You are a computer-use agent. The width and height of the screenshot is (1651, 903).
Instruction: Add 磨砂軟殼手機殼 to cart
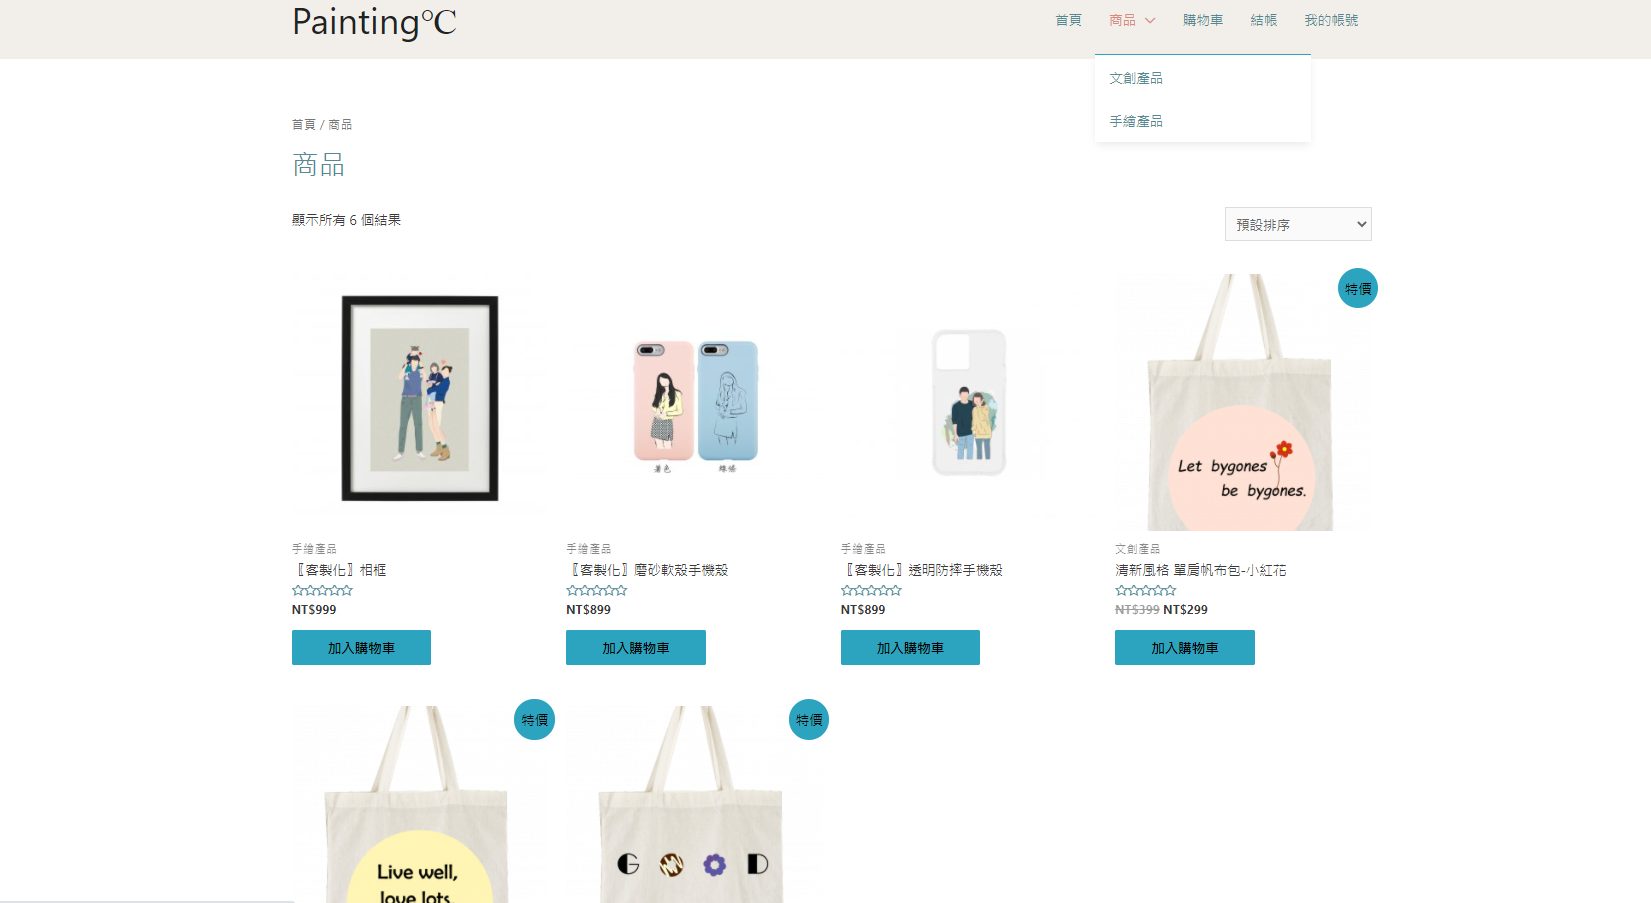[x=635, y=648]
